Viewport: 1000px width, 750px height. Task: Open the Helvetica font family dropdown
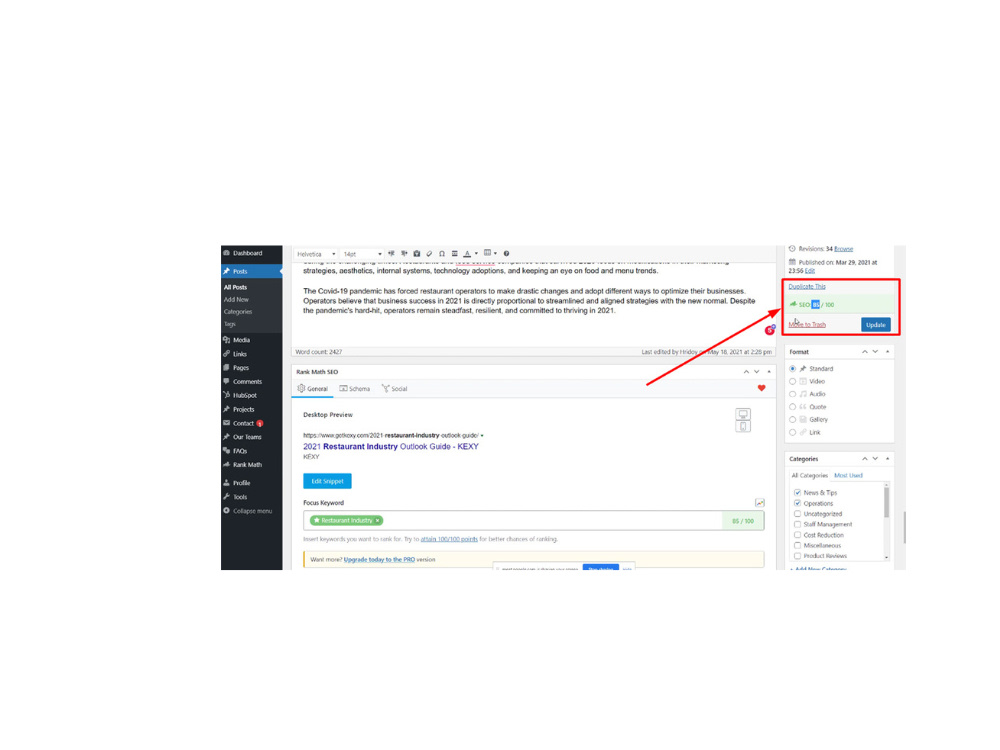pyautogui.click(x=316, y=254)
